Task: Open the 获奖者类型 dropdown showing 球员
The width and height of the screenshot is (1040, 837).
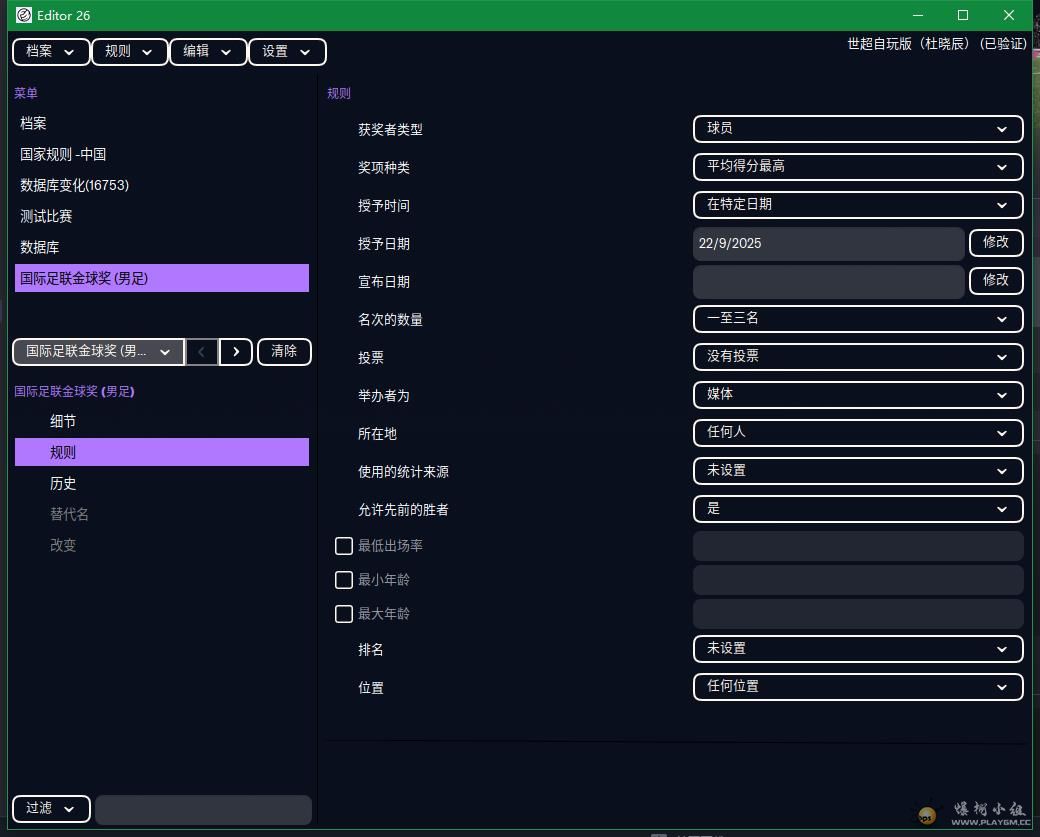Action: 857,128
